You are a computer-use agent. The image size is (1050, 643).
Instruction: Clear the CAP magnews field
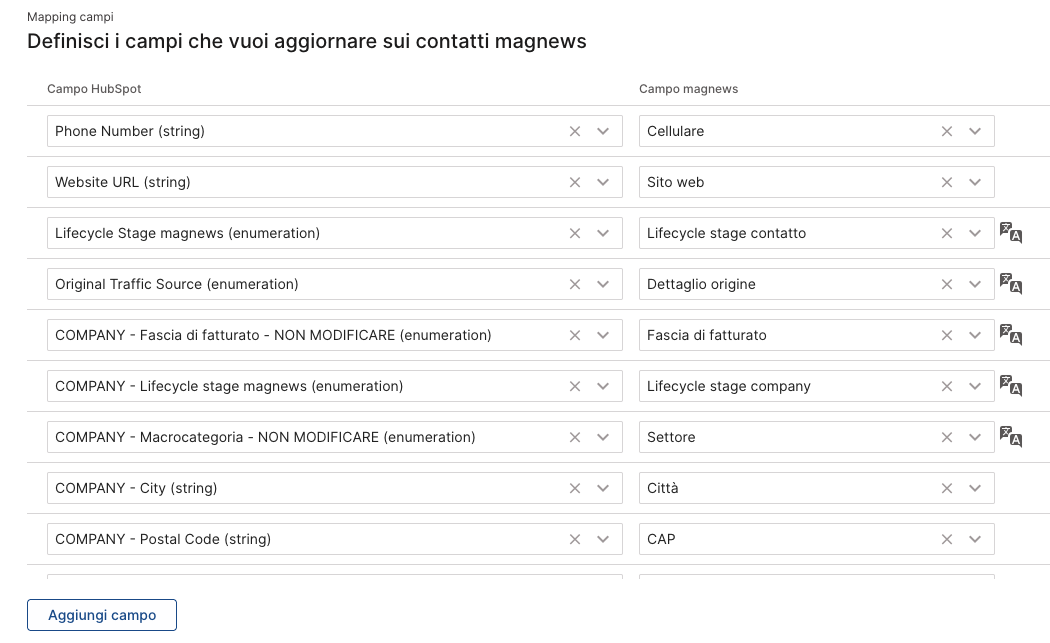(947, 539)
